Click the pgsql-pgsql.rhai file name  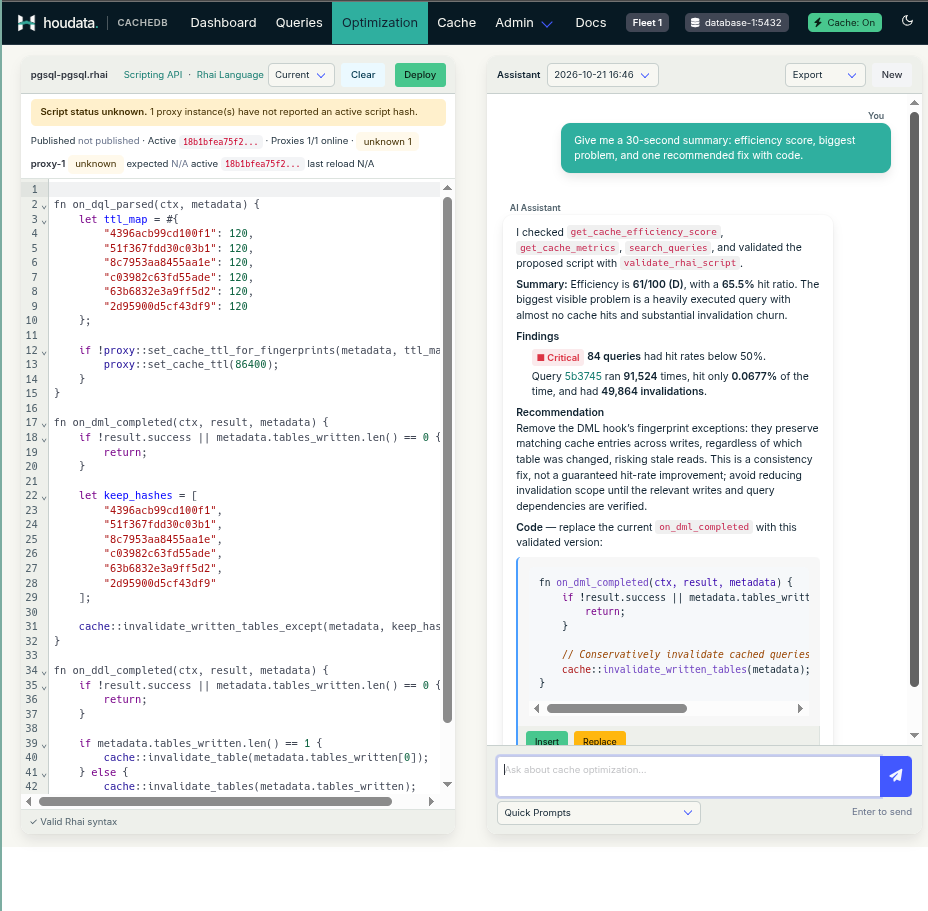[69, 75]
